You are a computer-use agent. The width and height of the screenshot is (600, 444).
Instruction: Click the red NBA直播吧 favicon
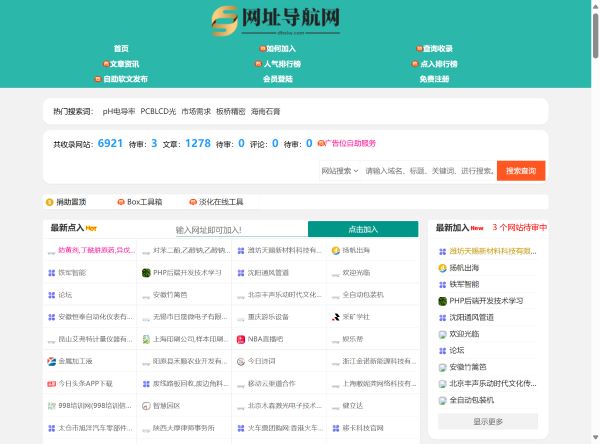tap(241, 339)
